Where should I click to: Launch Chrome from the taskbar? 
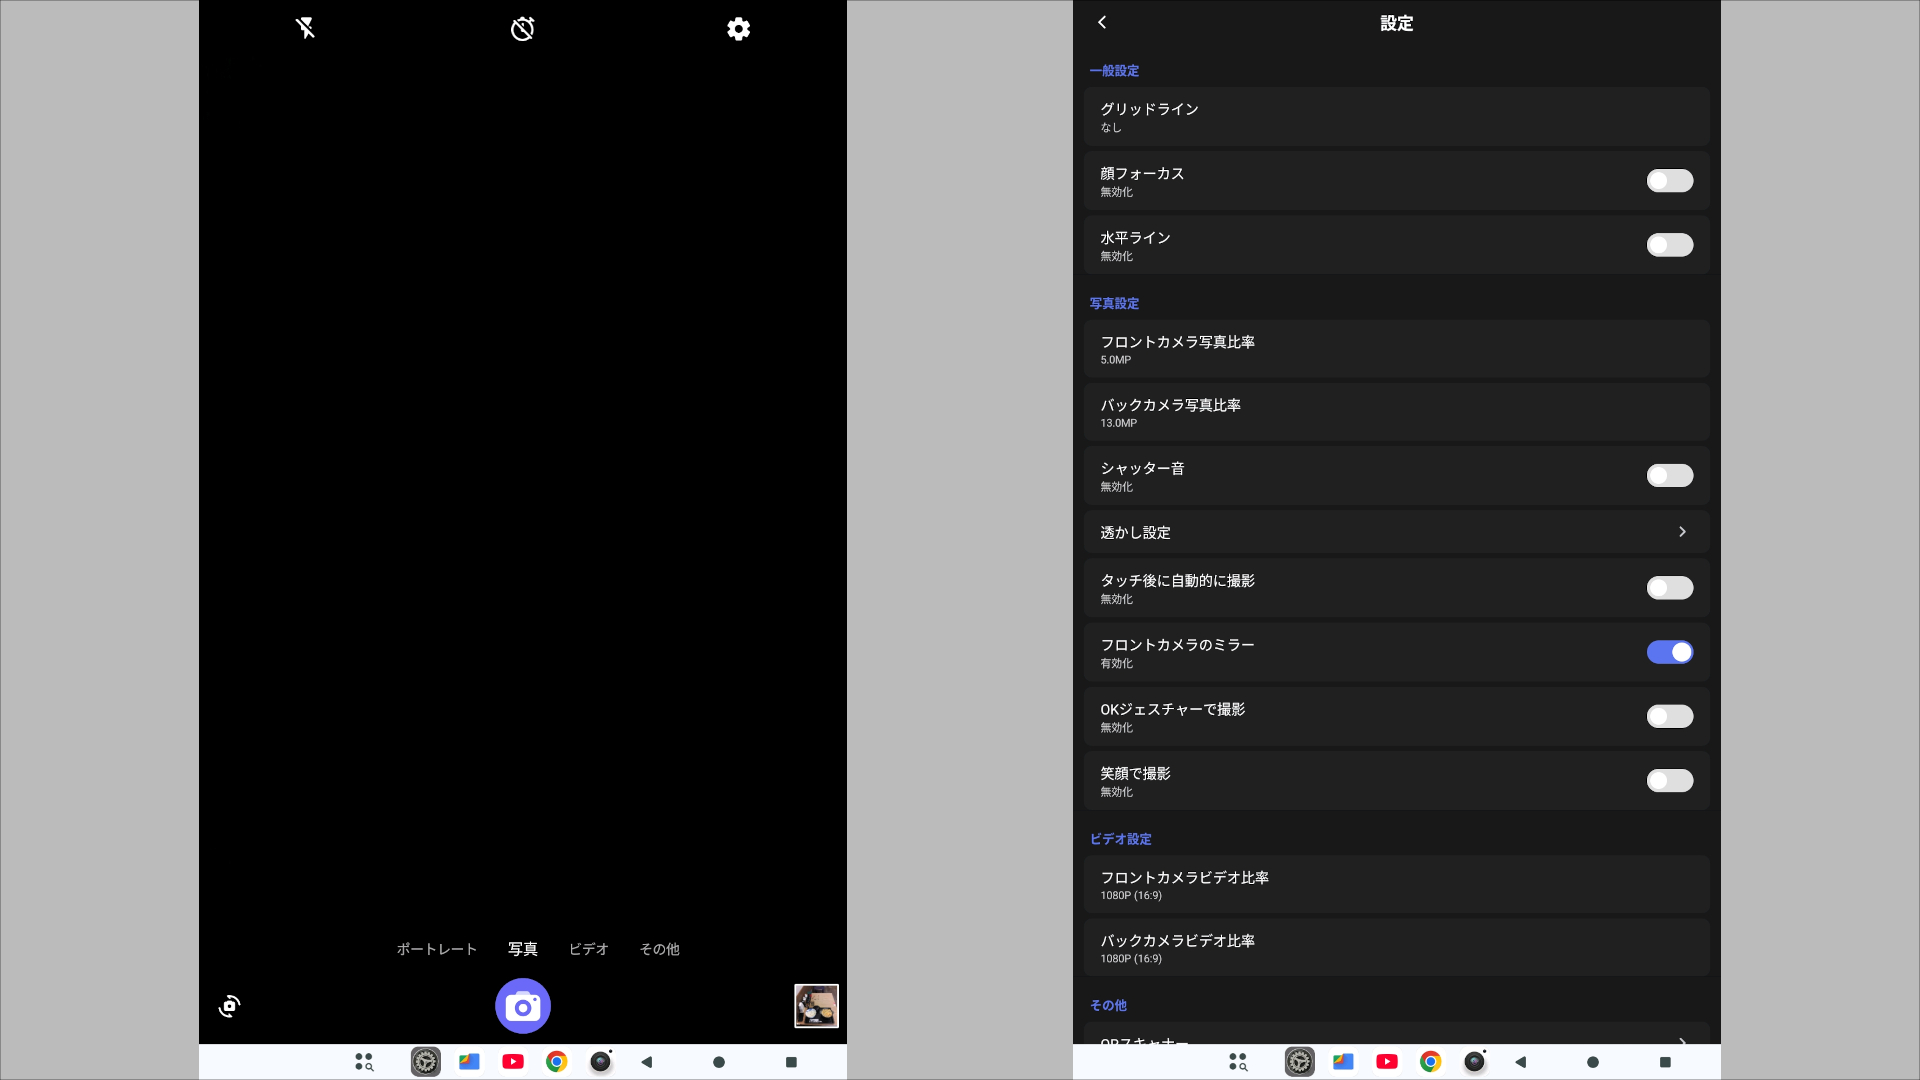click(x=557, y=1062)
